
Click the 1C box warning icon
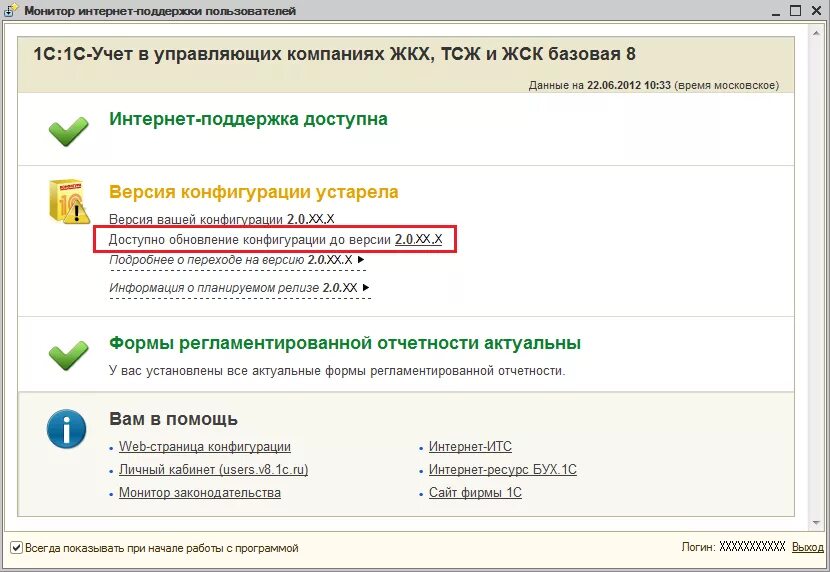[x=69, y=201]
